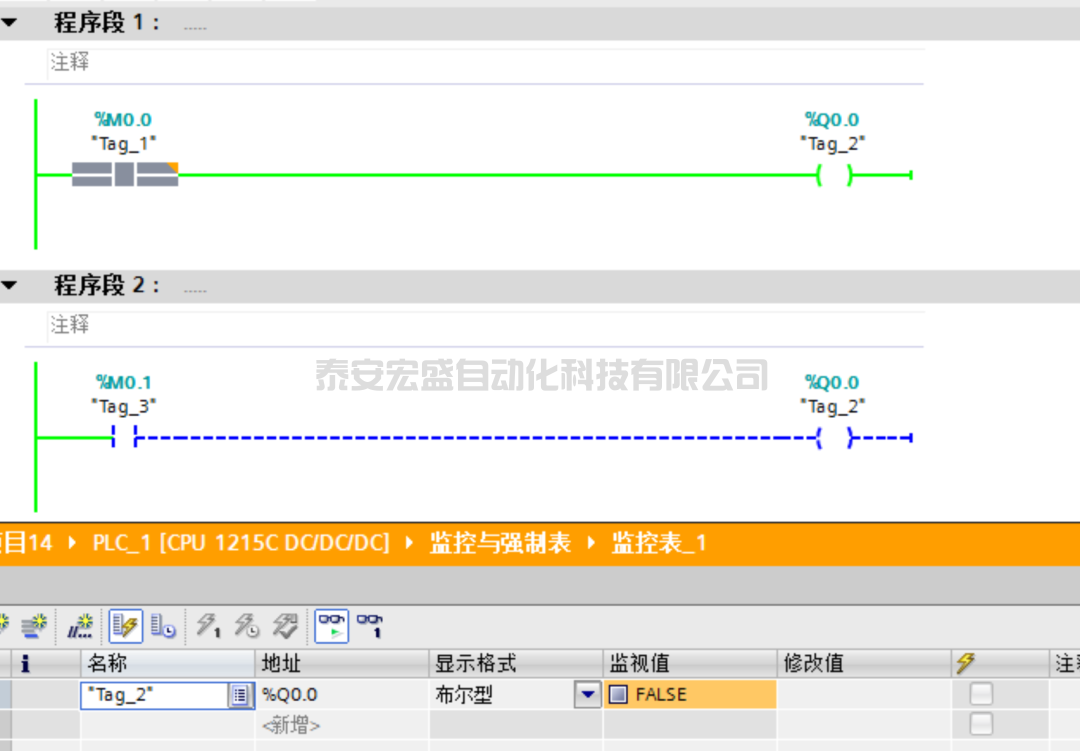Open tag picker button beside "Tag_2" name
The width and height of the screenshot is (1080, 751).
[240, 695]
